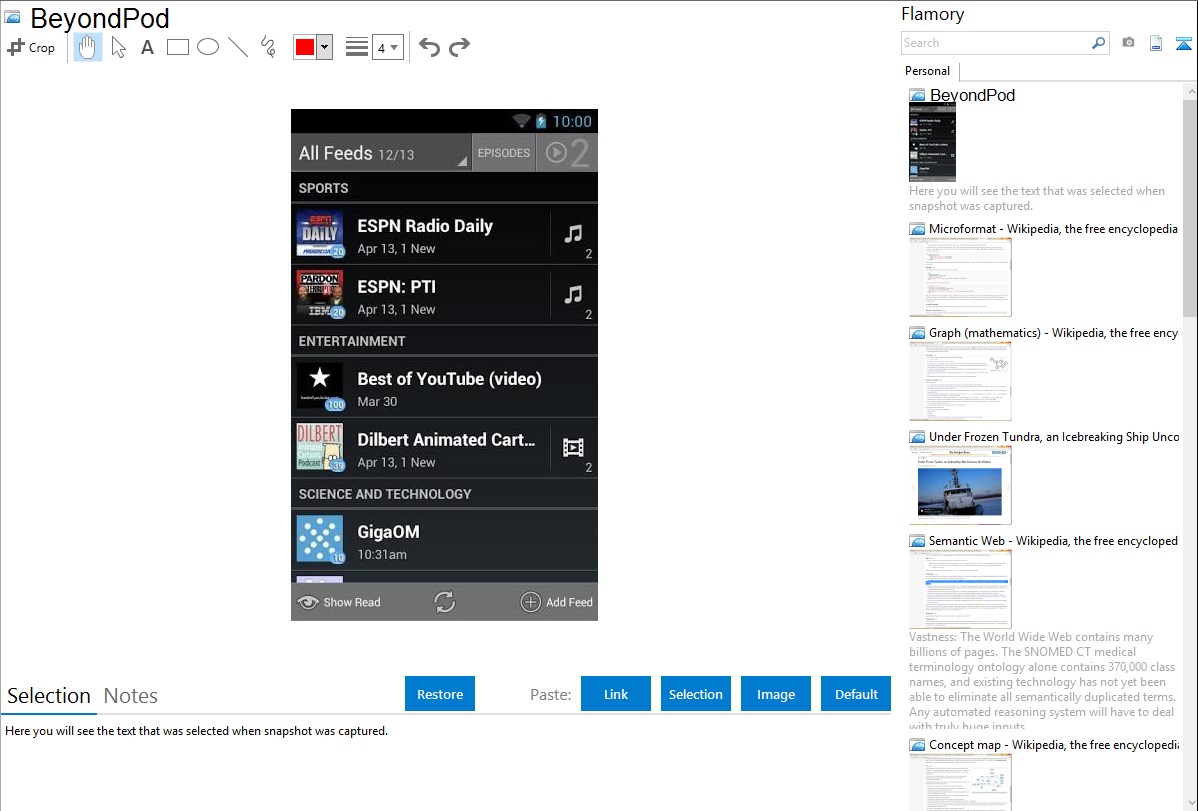Click the line thickness icon
Screen dimensions: 1198x811
(357, 47)
